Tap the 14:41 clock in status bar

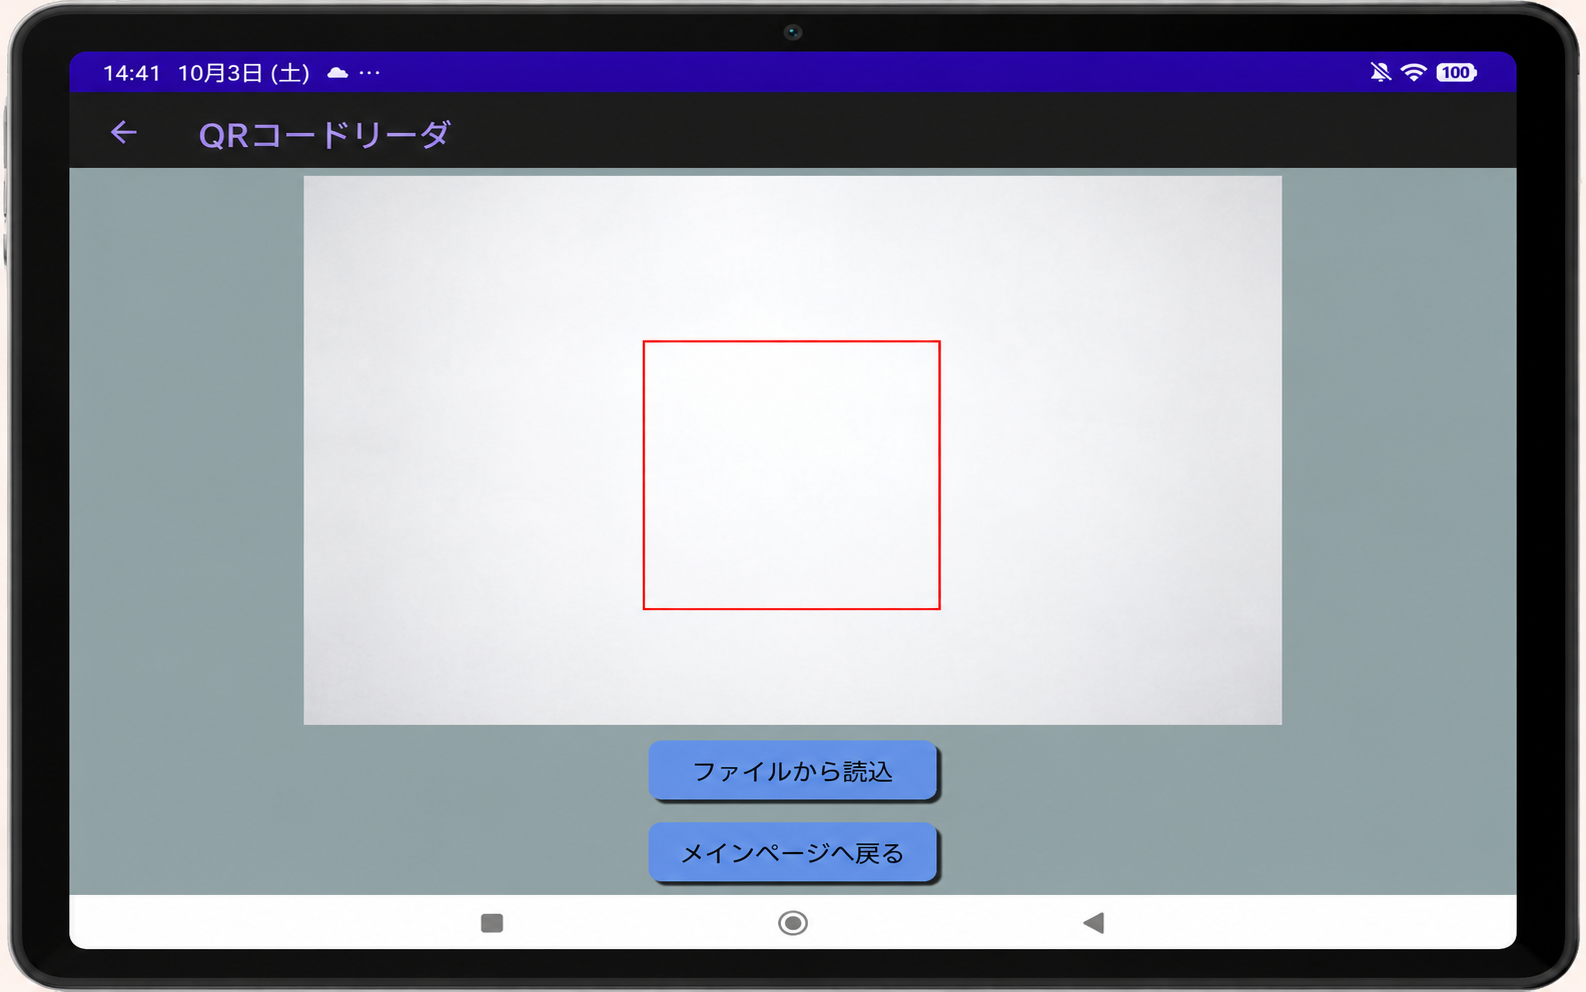[132, 73]
